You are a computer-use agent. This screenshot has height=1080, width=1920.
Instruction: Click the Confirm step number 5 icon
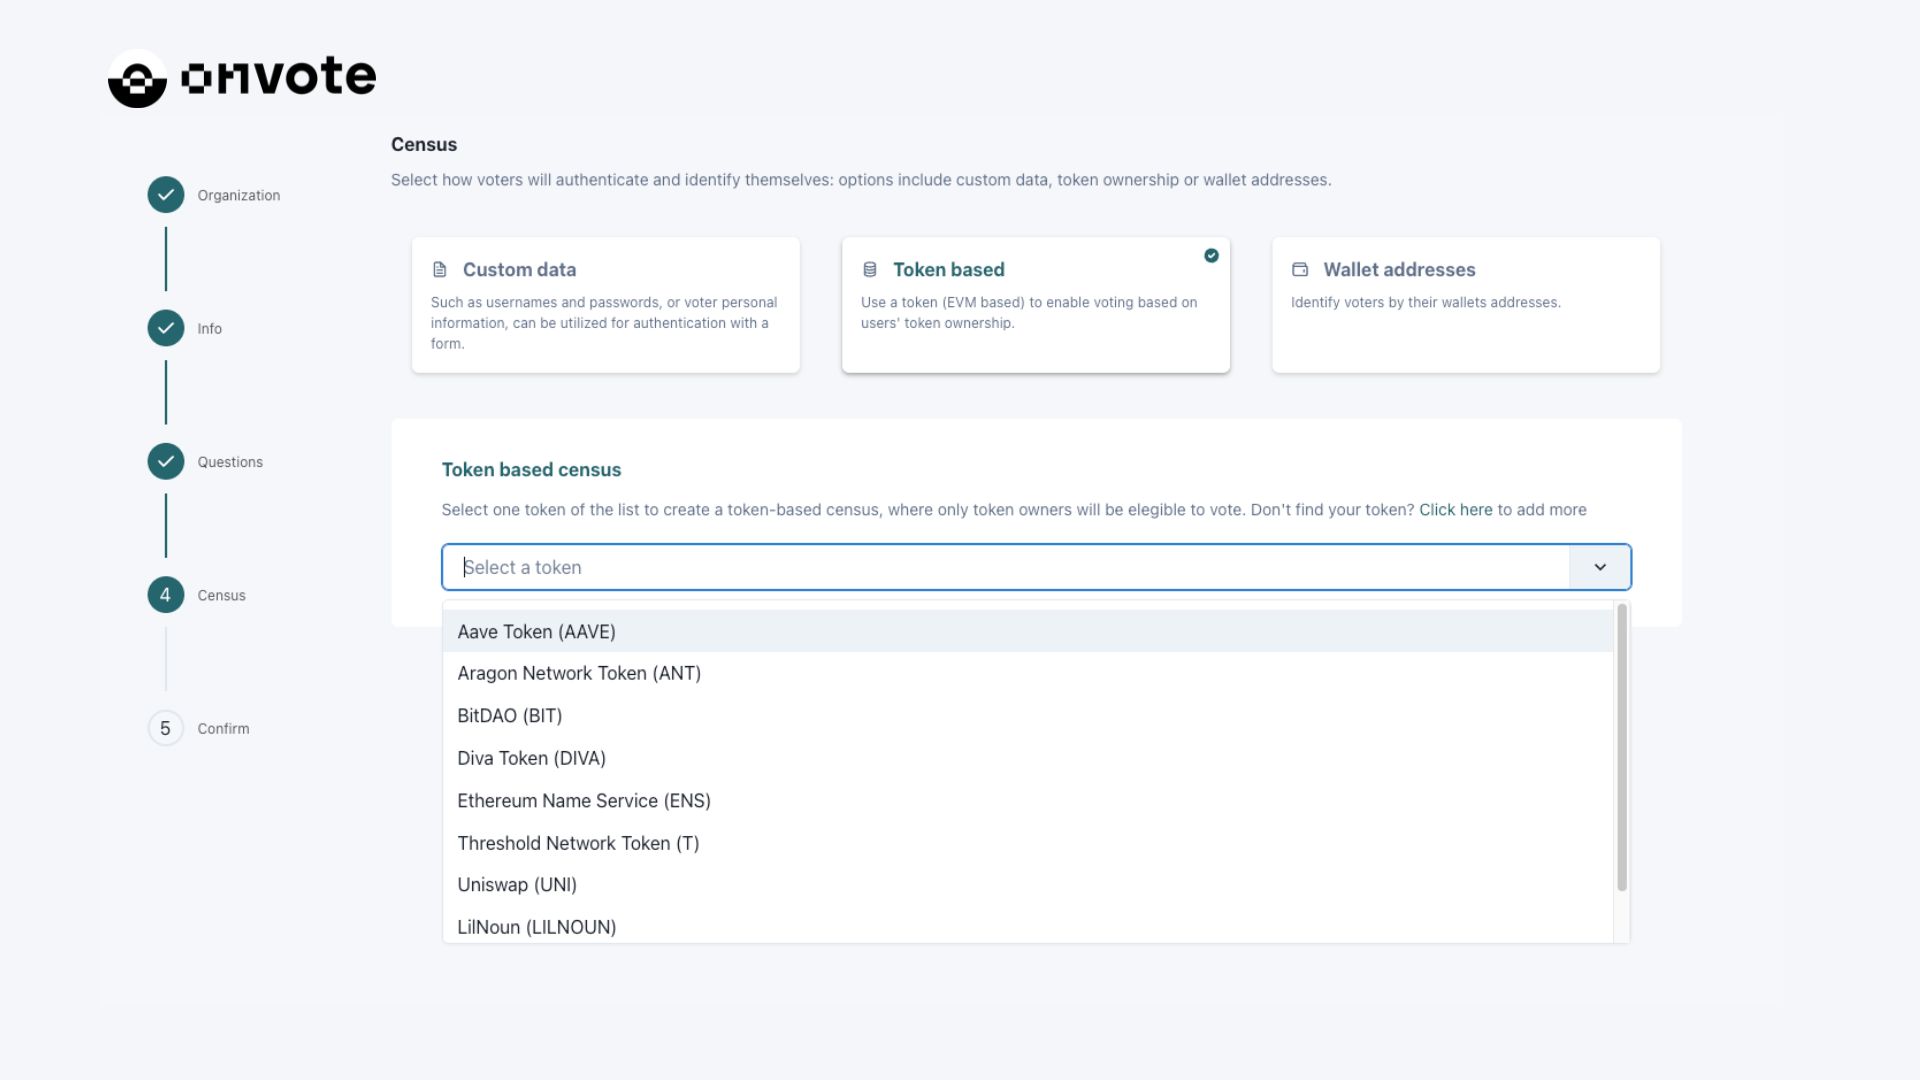coord(166,728)
